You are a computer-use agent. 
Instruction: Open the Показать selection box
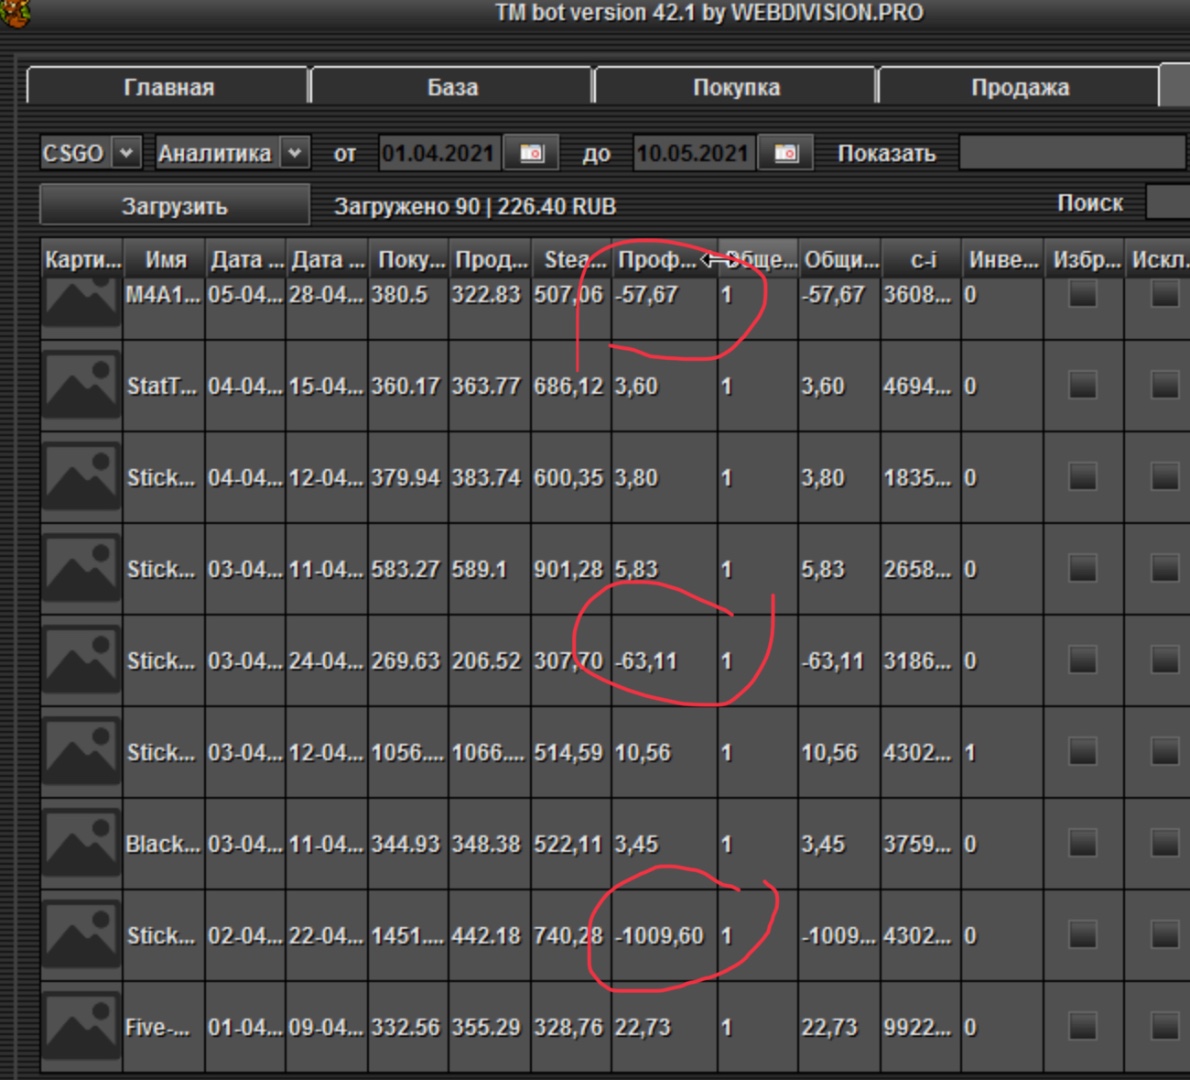pyautogui.click(x=1071, y=153)
